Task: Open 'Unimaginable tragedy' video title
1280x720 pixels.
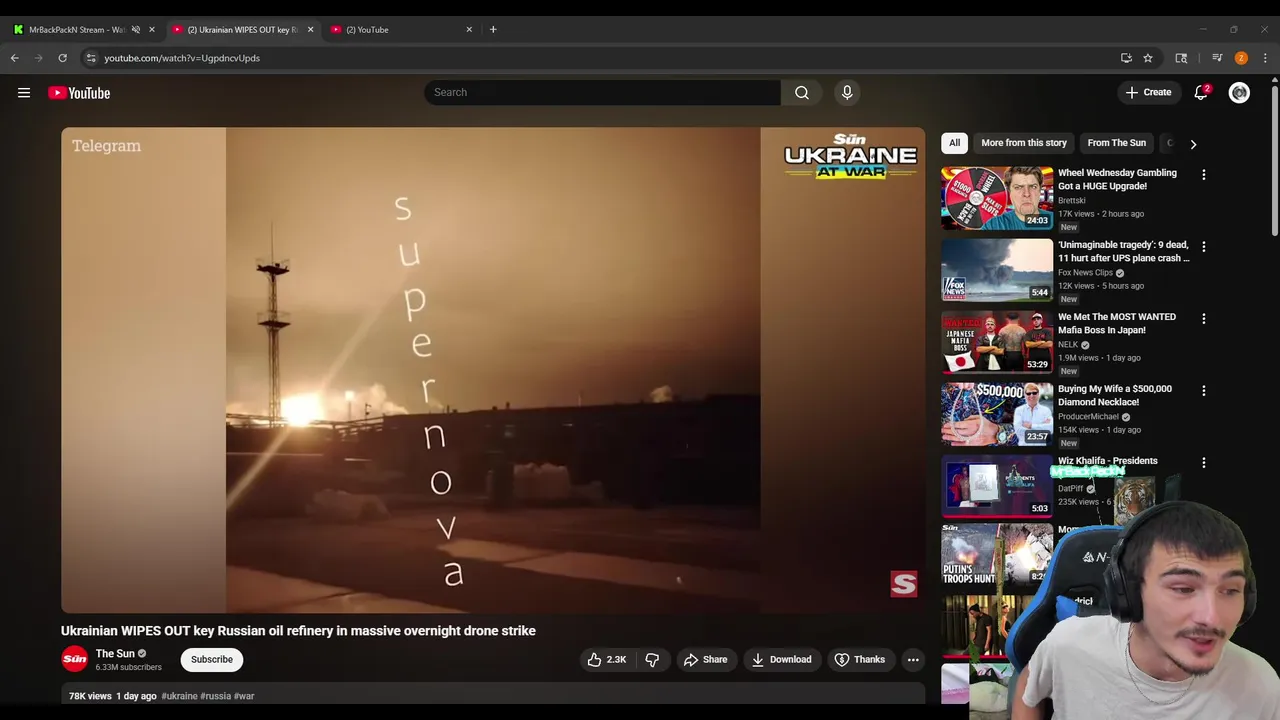Action: 1124,251
